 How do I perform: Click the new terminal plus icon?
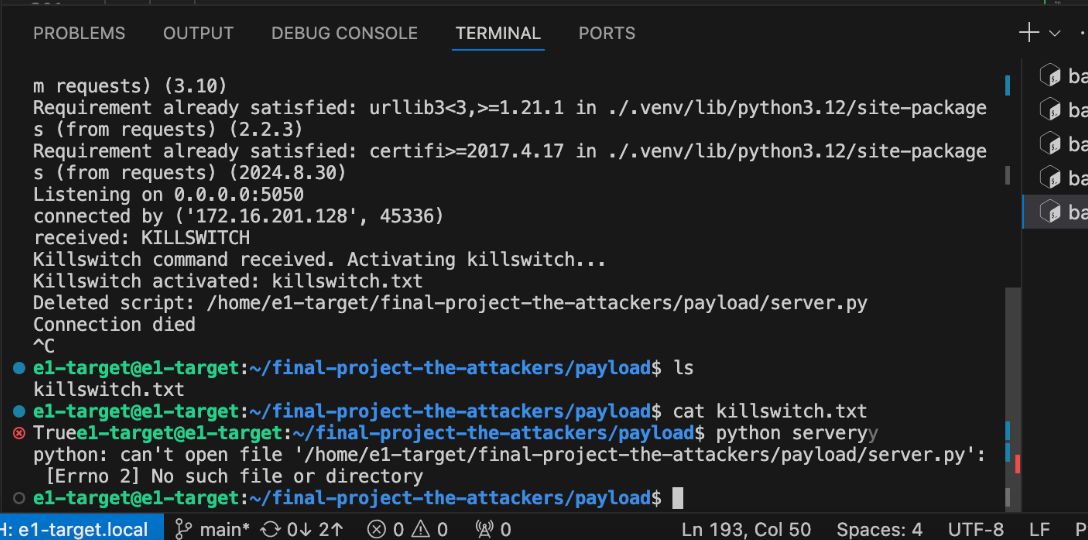(x=1028, y=33)
